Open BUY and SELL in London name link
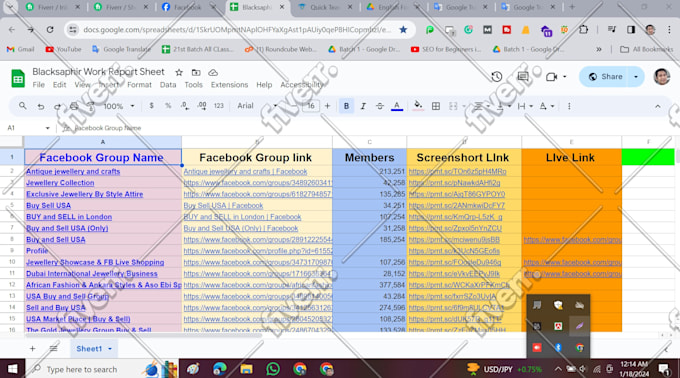Image resolution: width=680 pixels, height=378 pixels. click(x=69, y=217)
